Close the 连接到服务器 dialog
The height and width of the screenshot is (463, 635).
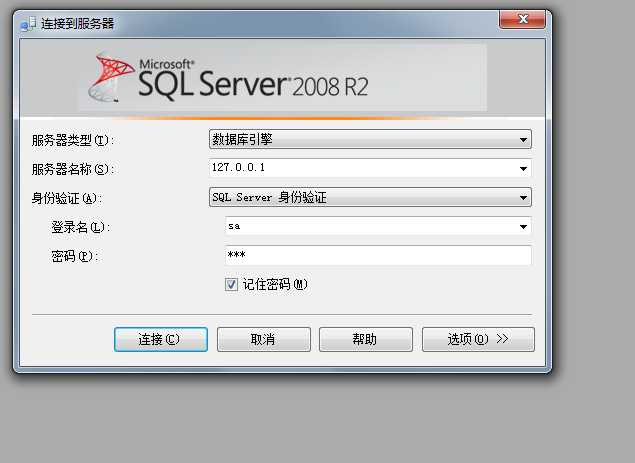click(x=522, y=19)
